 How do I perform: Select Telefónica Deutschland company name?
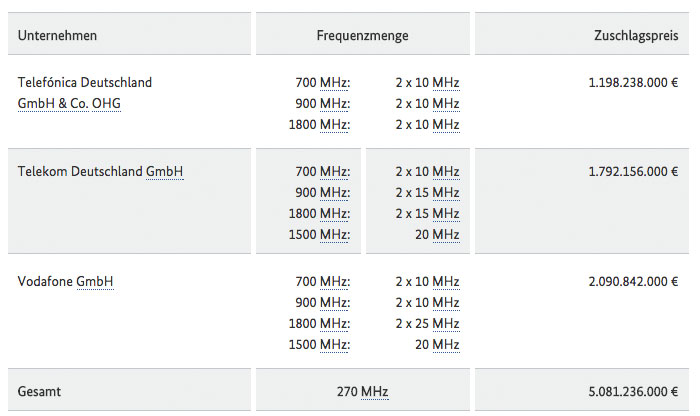[x=85, y=83]
